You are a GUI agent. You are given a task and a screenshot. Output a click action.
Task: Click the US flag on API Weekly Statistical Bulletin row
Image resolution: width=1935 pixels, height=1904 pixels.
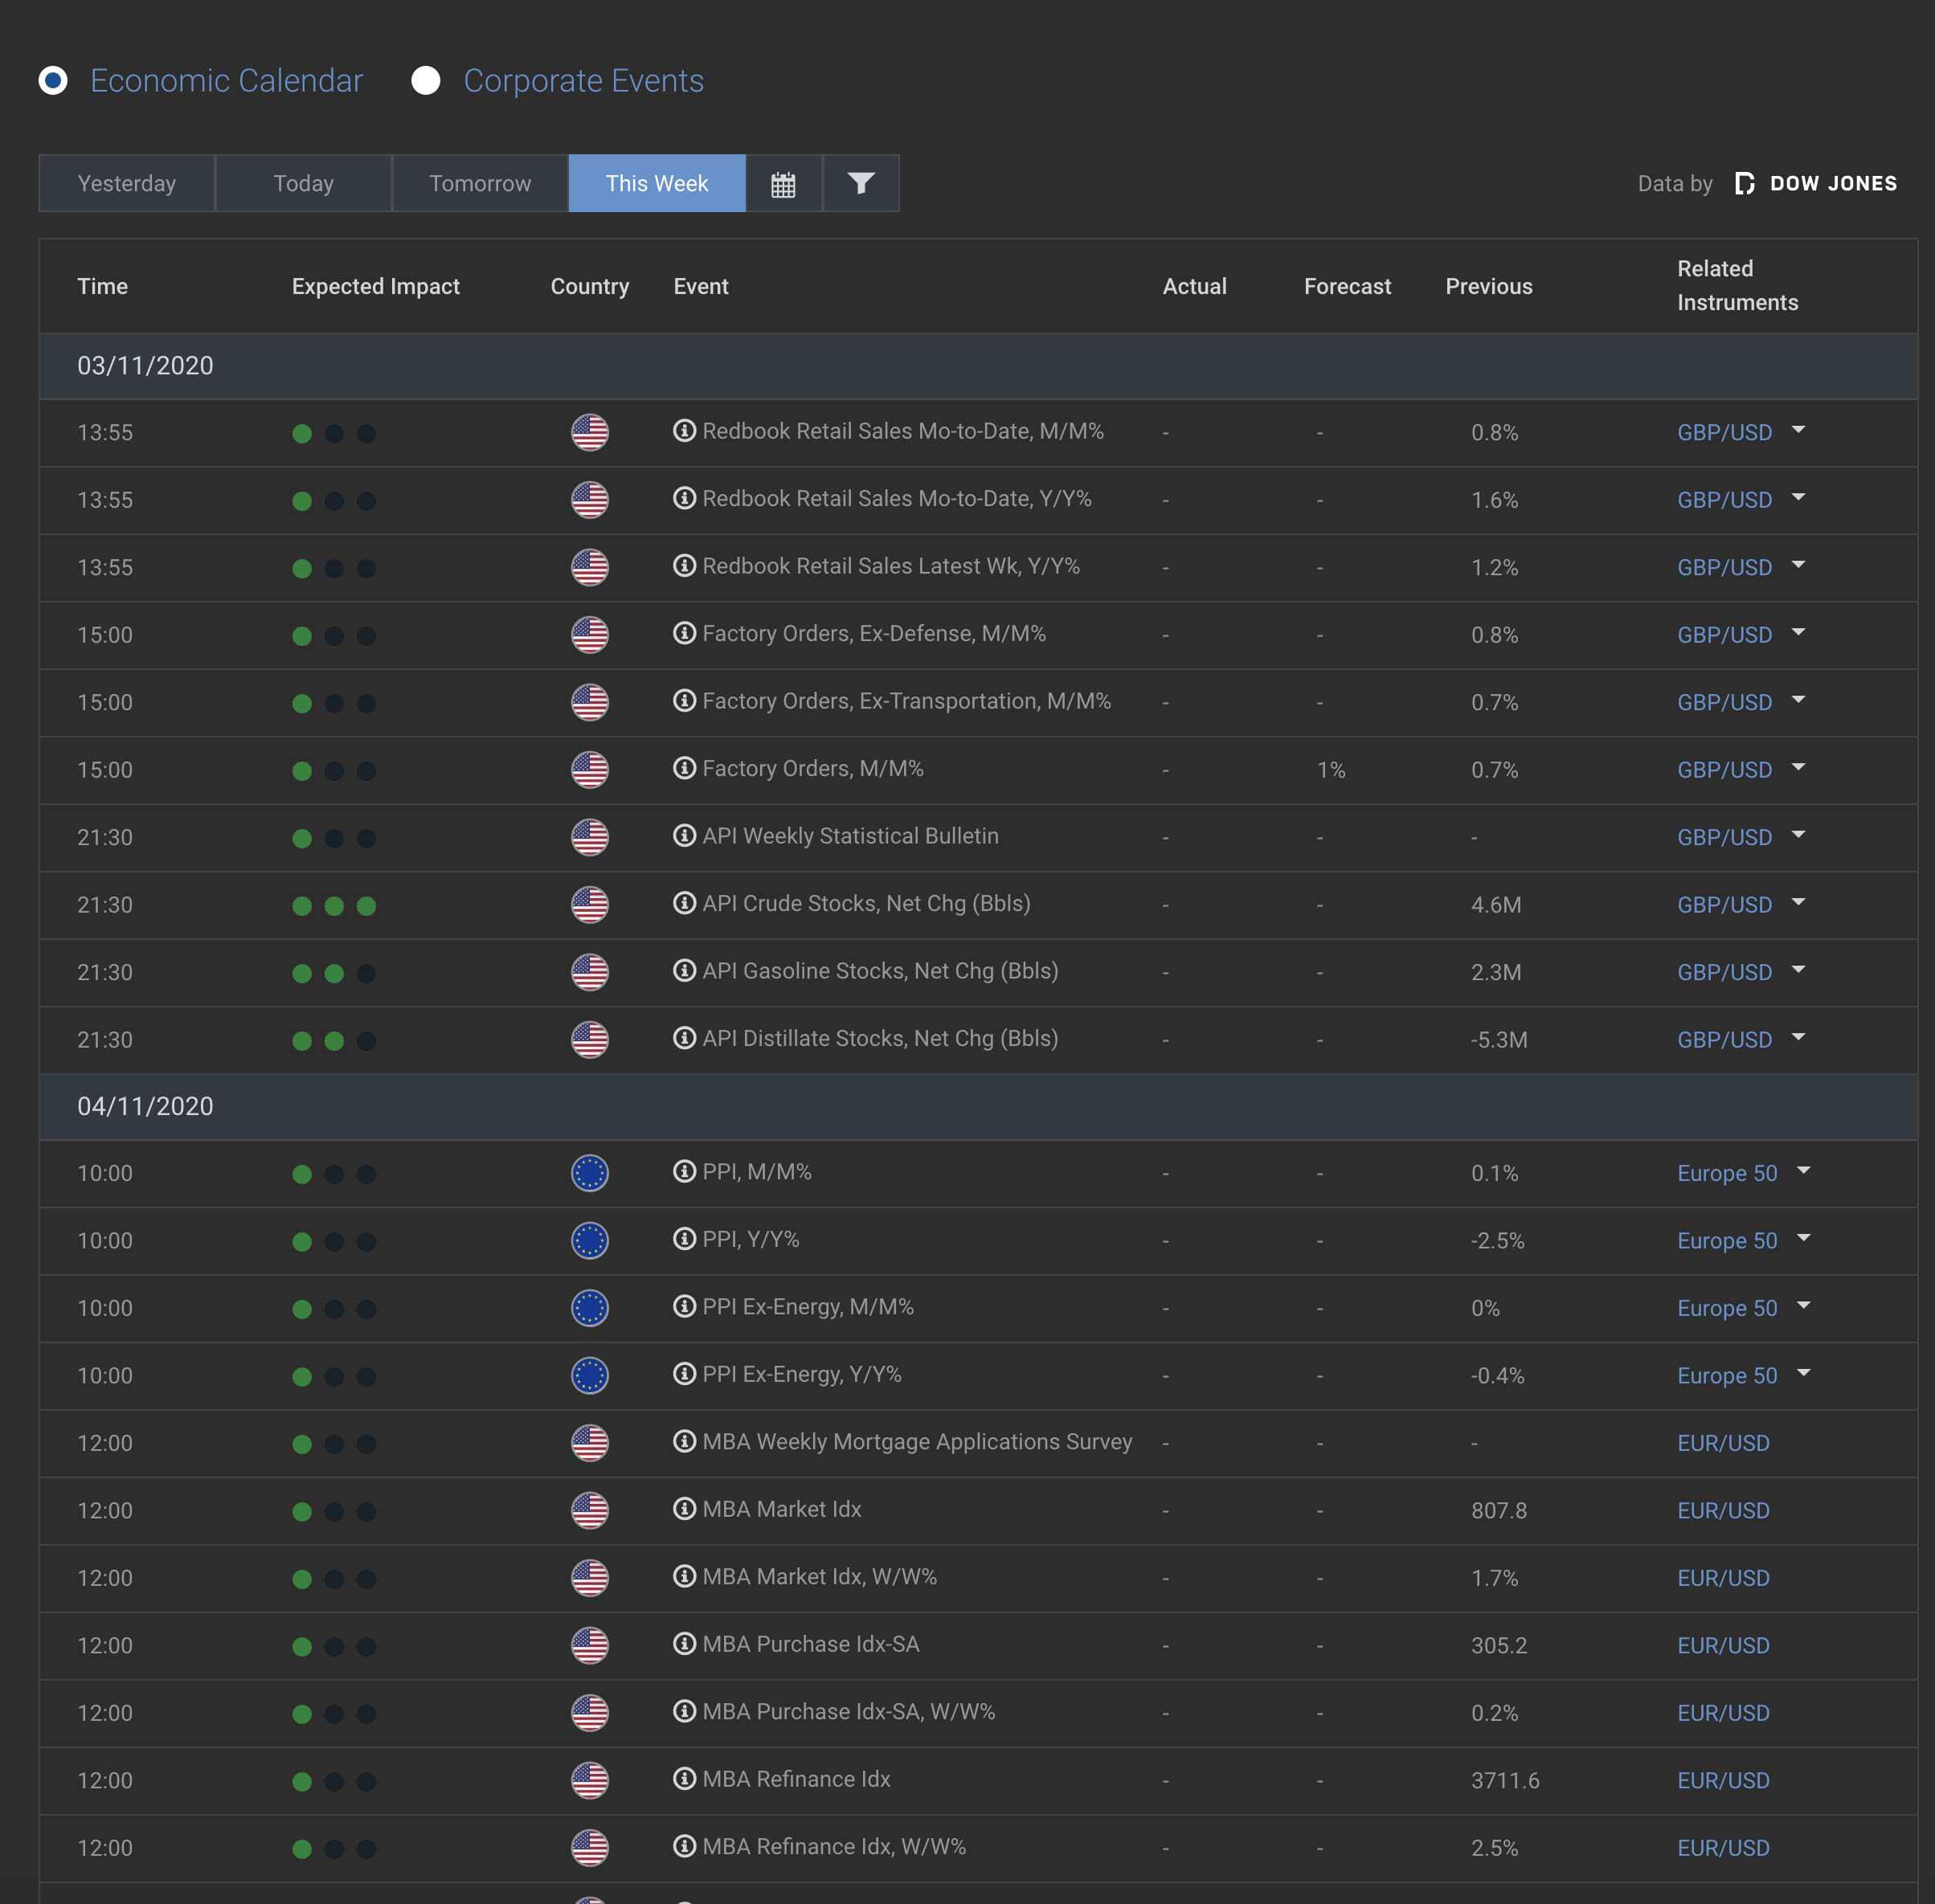click(589, 837)
